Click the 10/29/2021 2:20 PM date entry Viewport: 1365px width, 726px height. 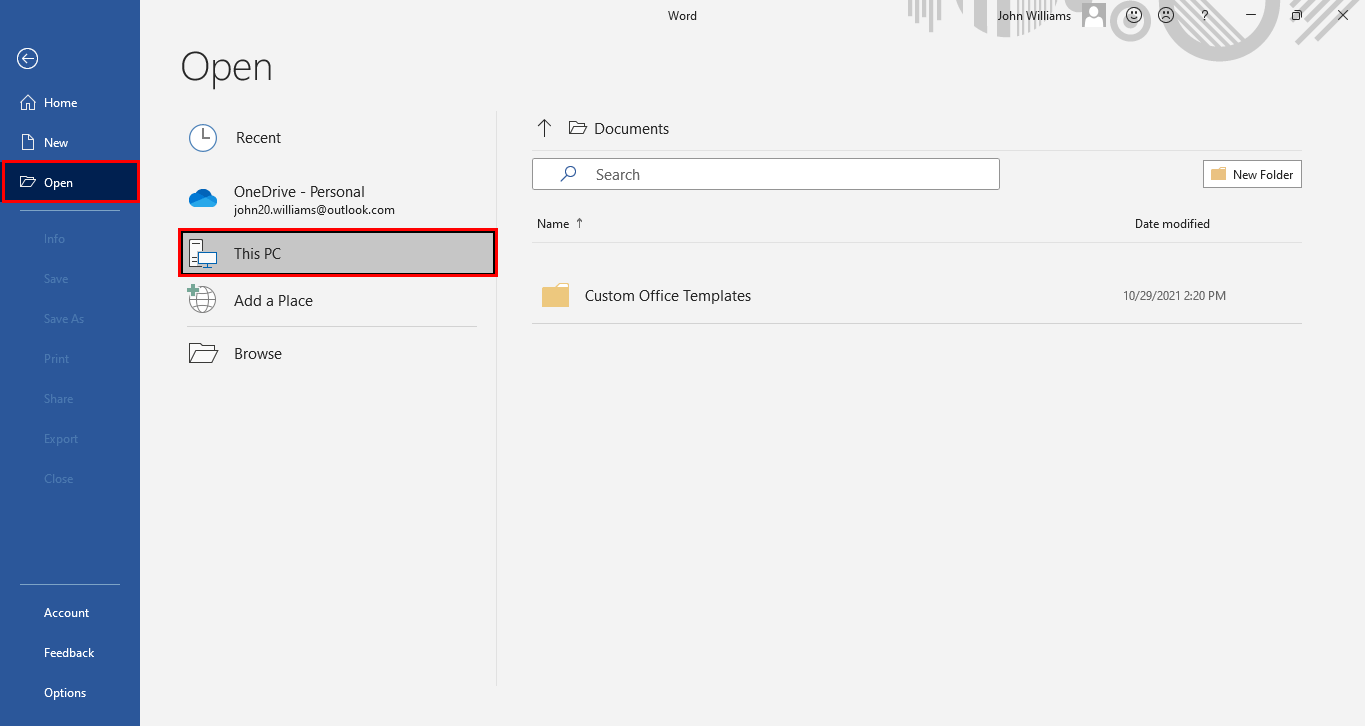point(1174,296)
